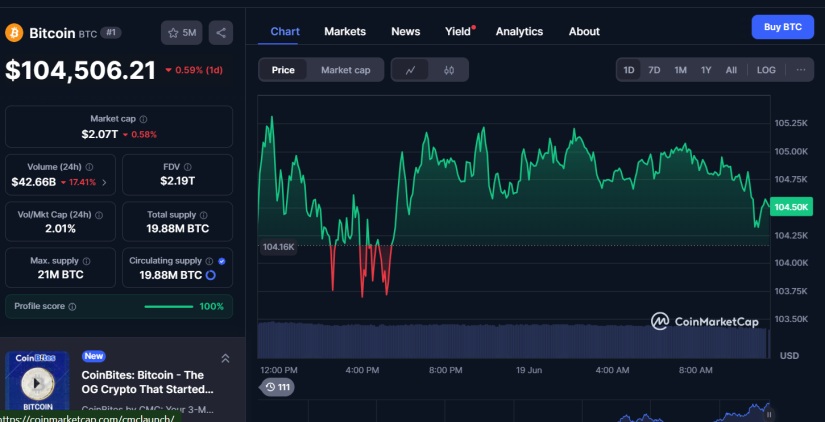Play the CoinBites Bitcoin video thumbnail
Viewport: 825px width, 422px height.
pos(37,384)
